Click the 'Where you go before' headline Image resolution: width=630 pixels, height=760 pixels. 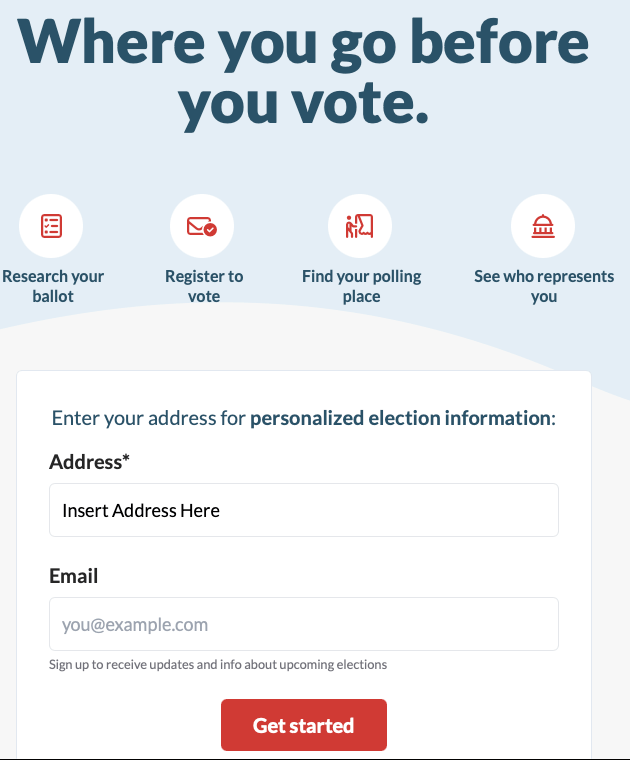click(x=303, y=42)
